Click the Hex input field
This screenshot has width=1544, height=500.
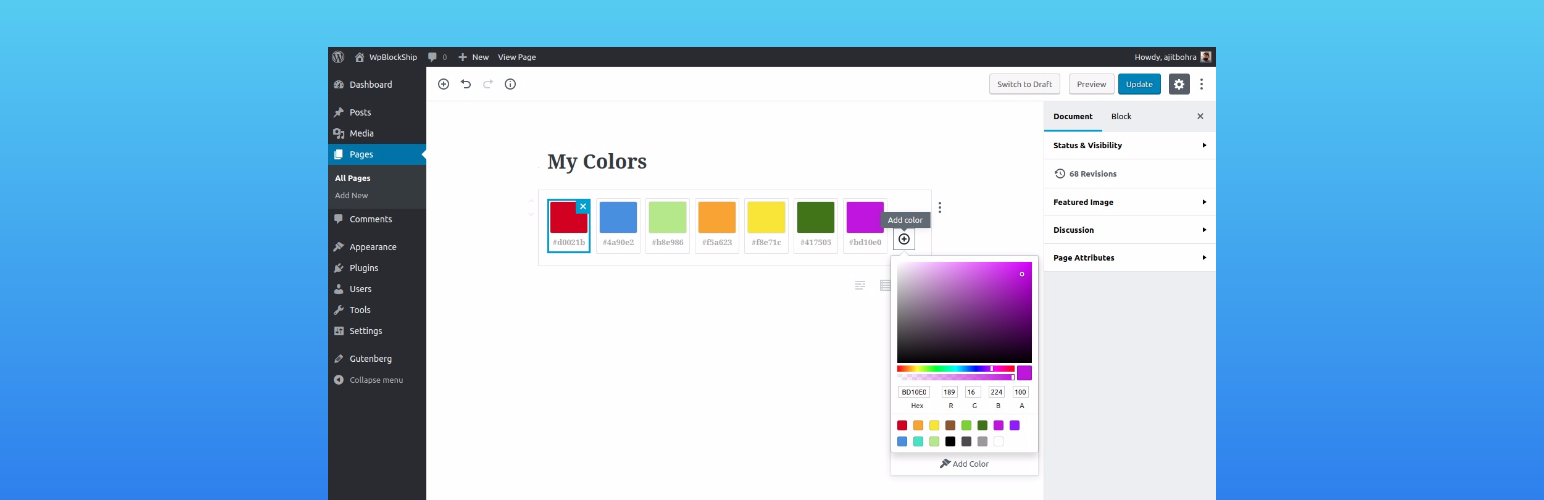(914, 392)
